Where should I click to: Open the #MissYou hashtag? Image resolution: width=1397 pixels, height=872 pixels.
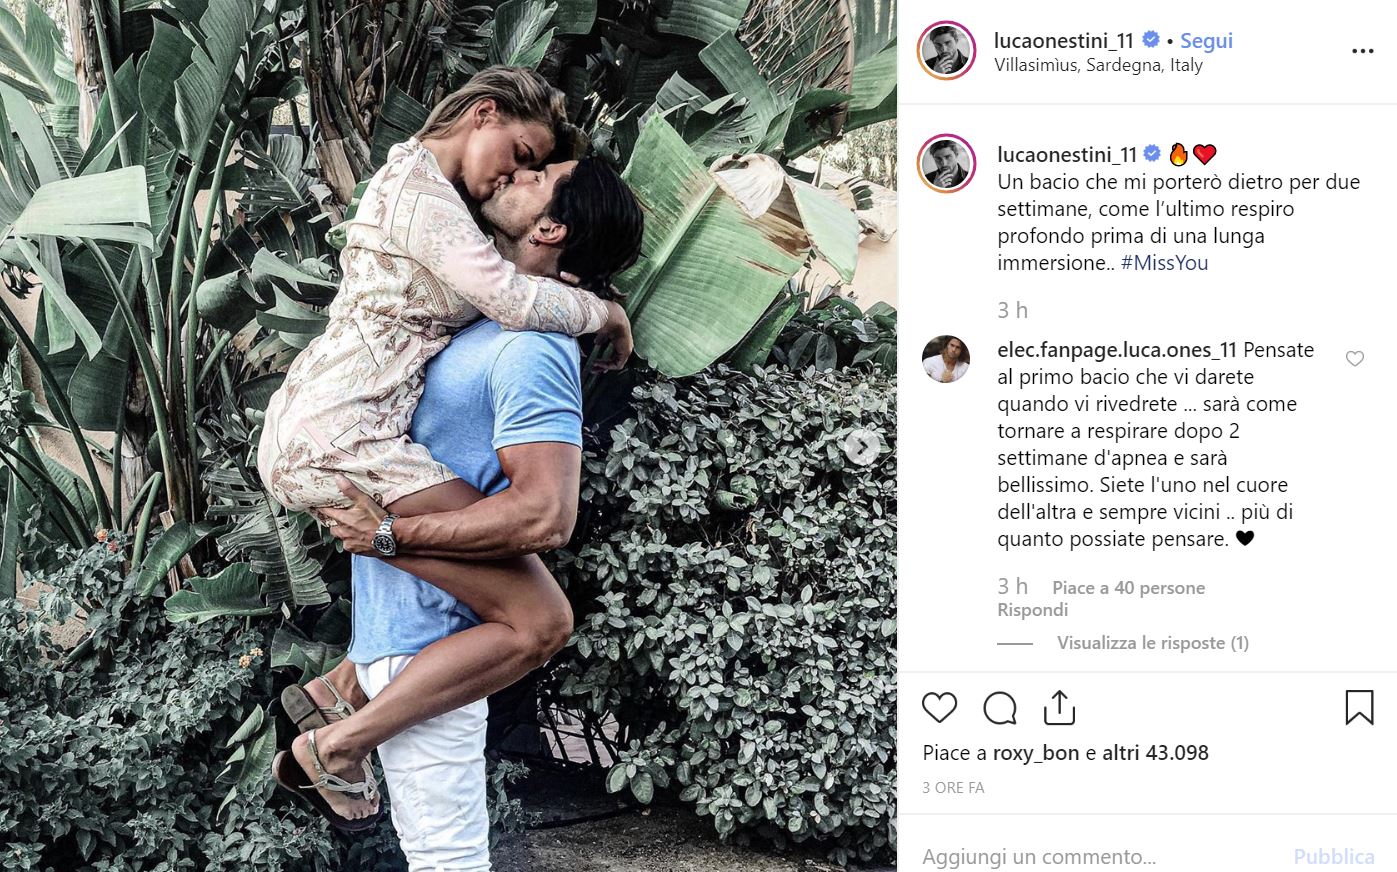point(1164,263)
